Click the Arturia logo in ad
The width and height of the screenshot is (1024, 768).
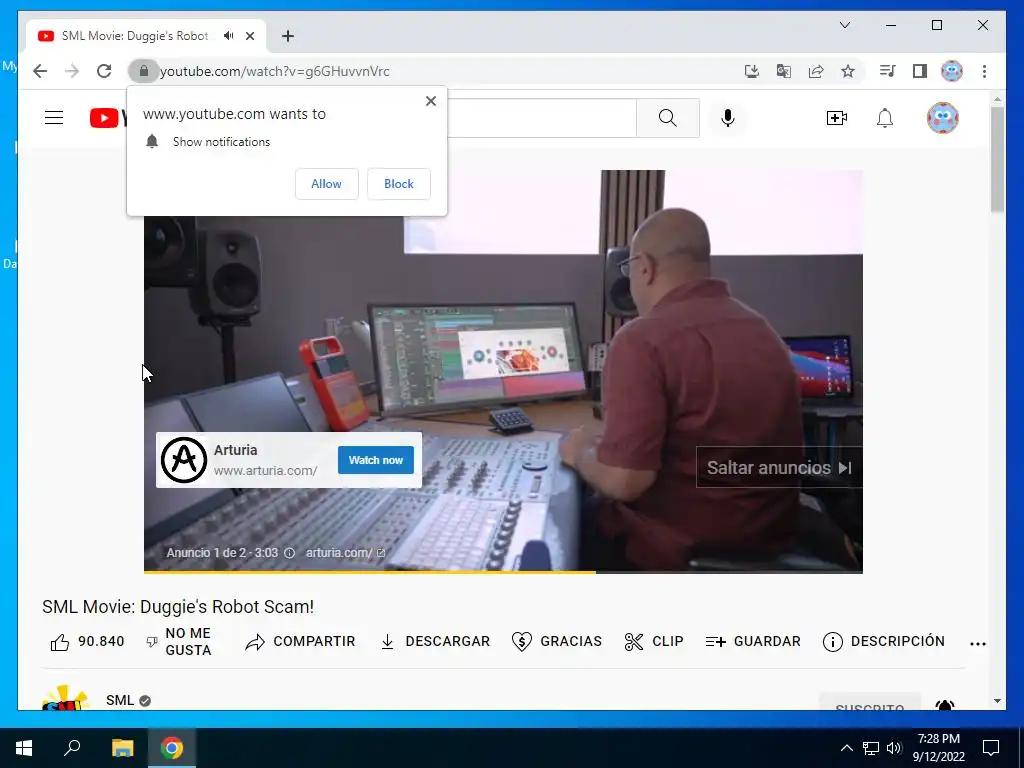point(184,460)
